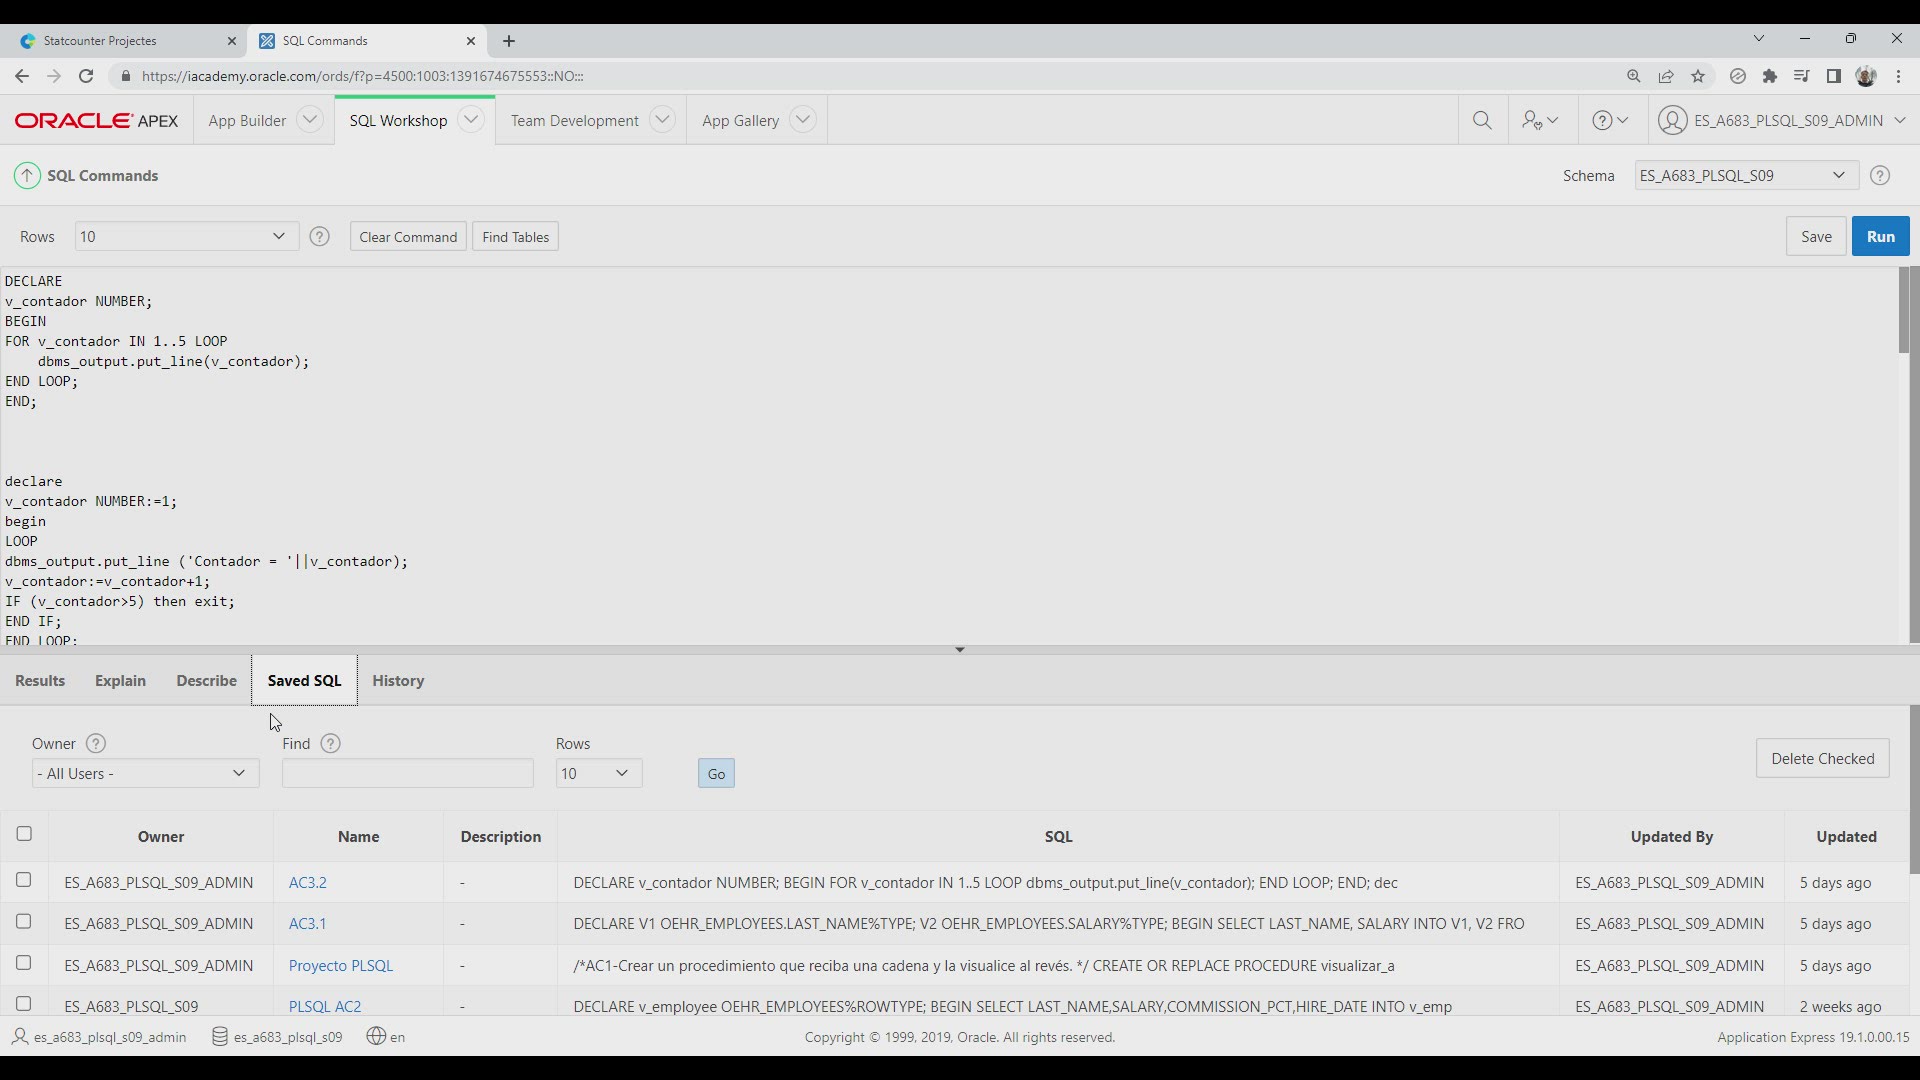Expand the SQL Workshop menu arrow
This screenshot has height=1080, width=1920.
tap(471, 120)
